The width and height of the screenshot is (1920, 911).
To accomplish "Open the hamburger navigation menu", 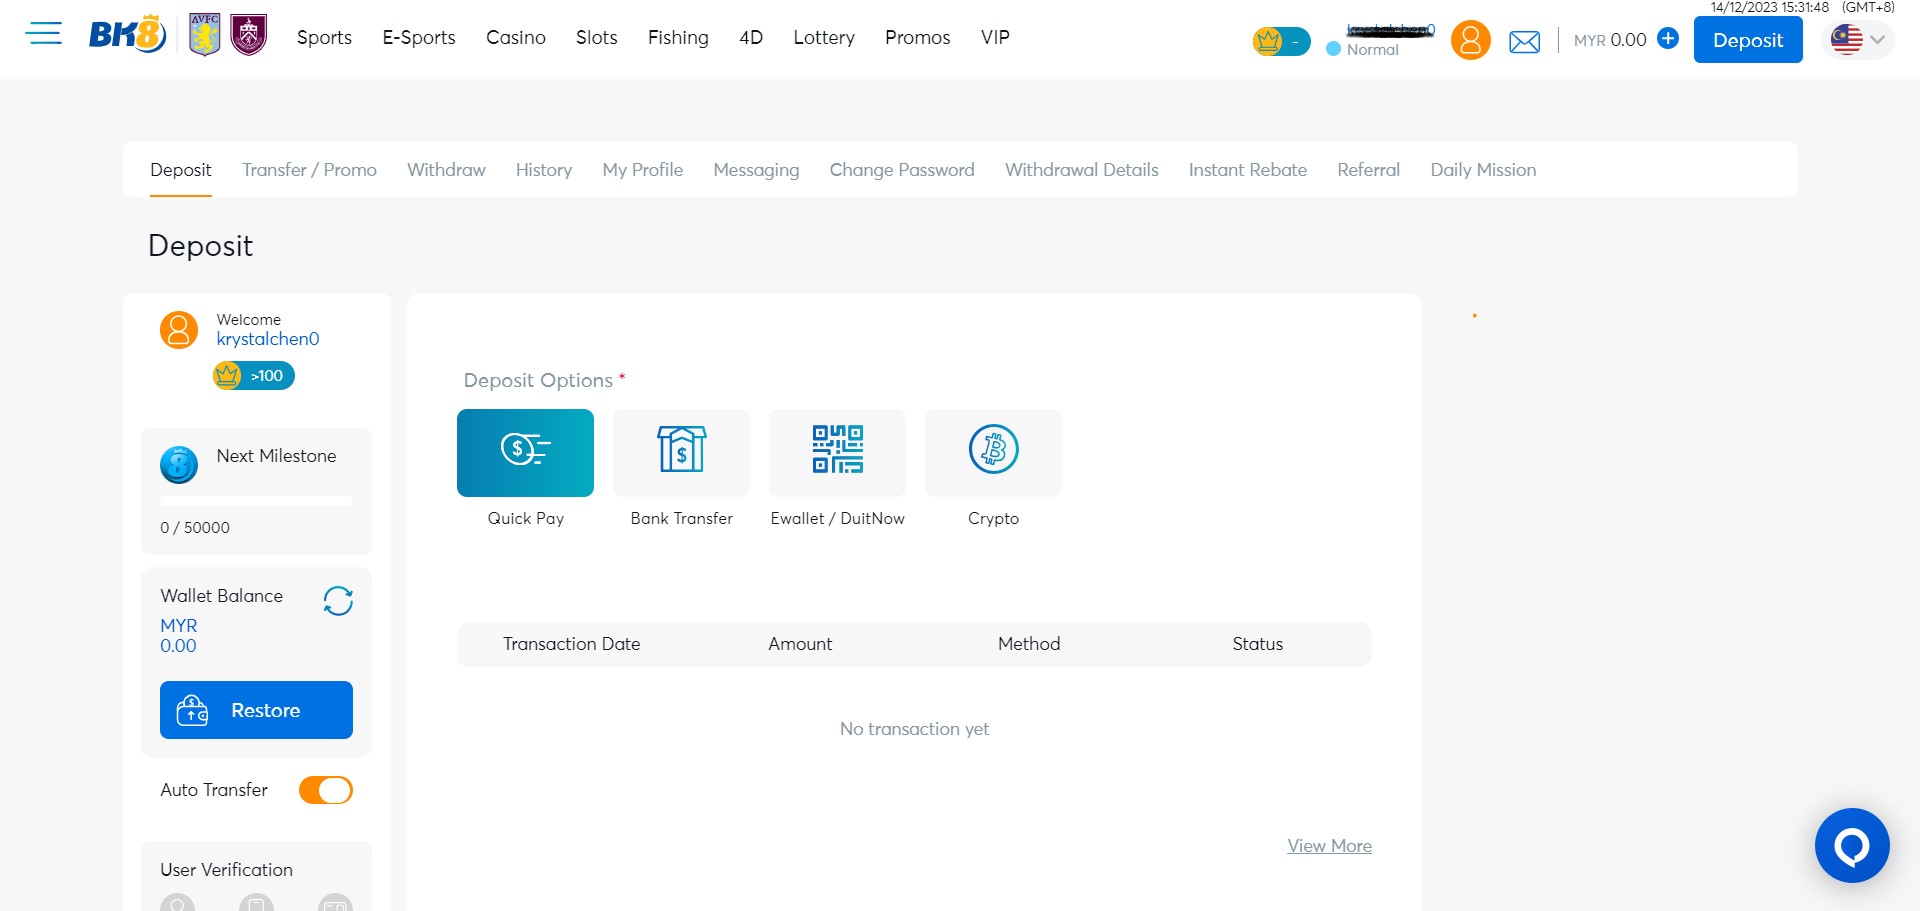I will (x=44, y=33).
